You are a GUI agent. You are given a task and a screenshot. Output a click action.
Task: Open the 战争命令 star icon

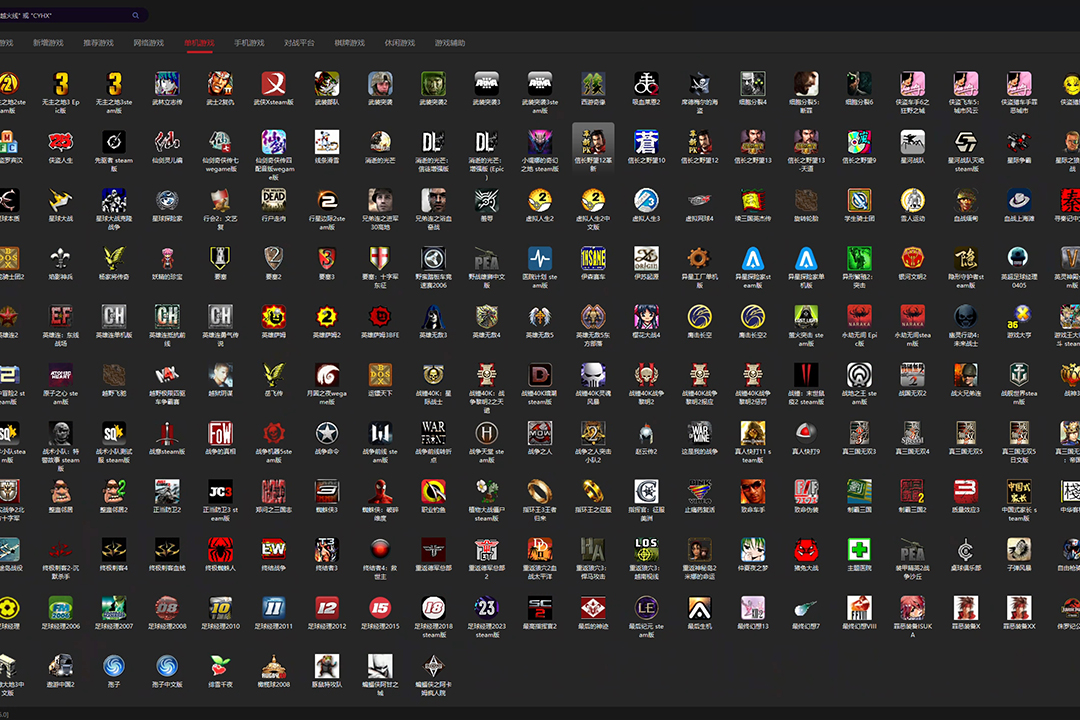326,433
